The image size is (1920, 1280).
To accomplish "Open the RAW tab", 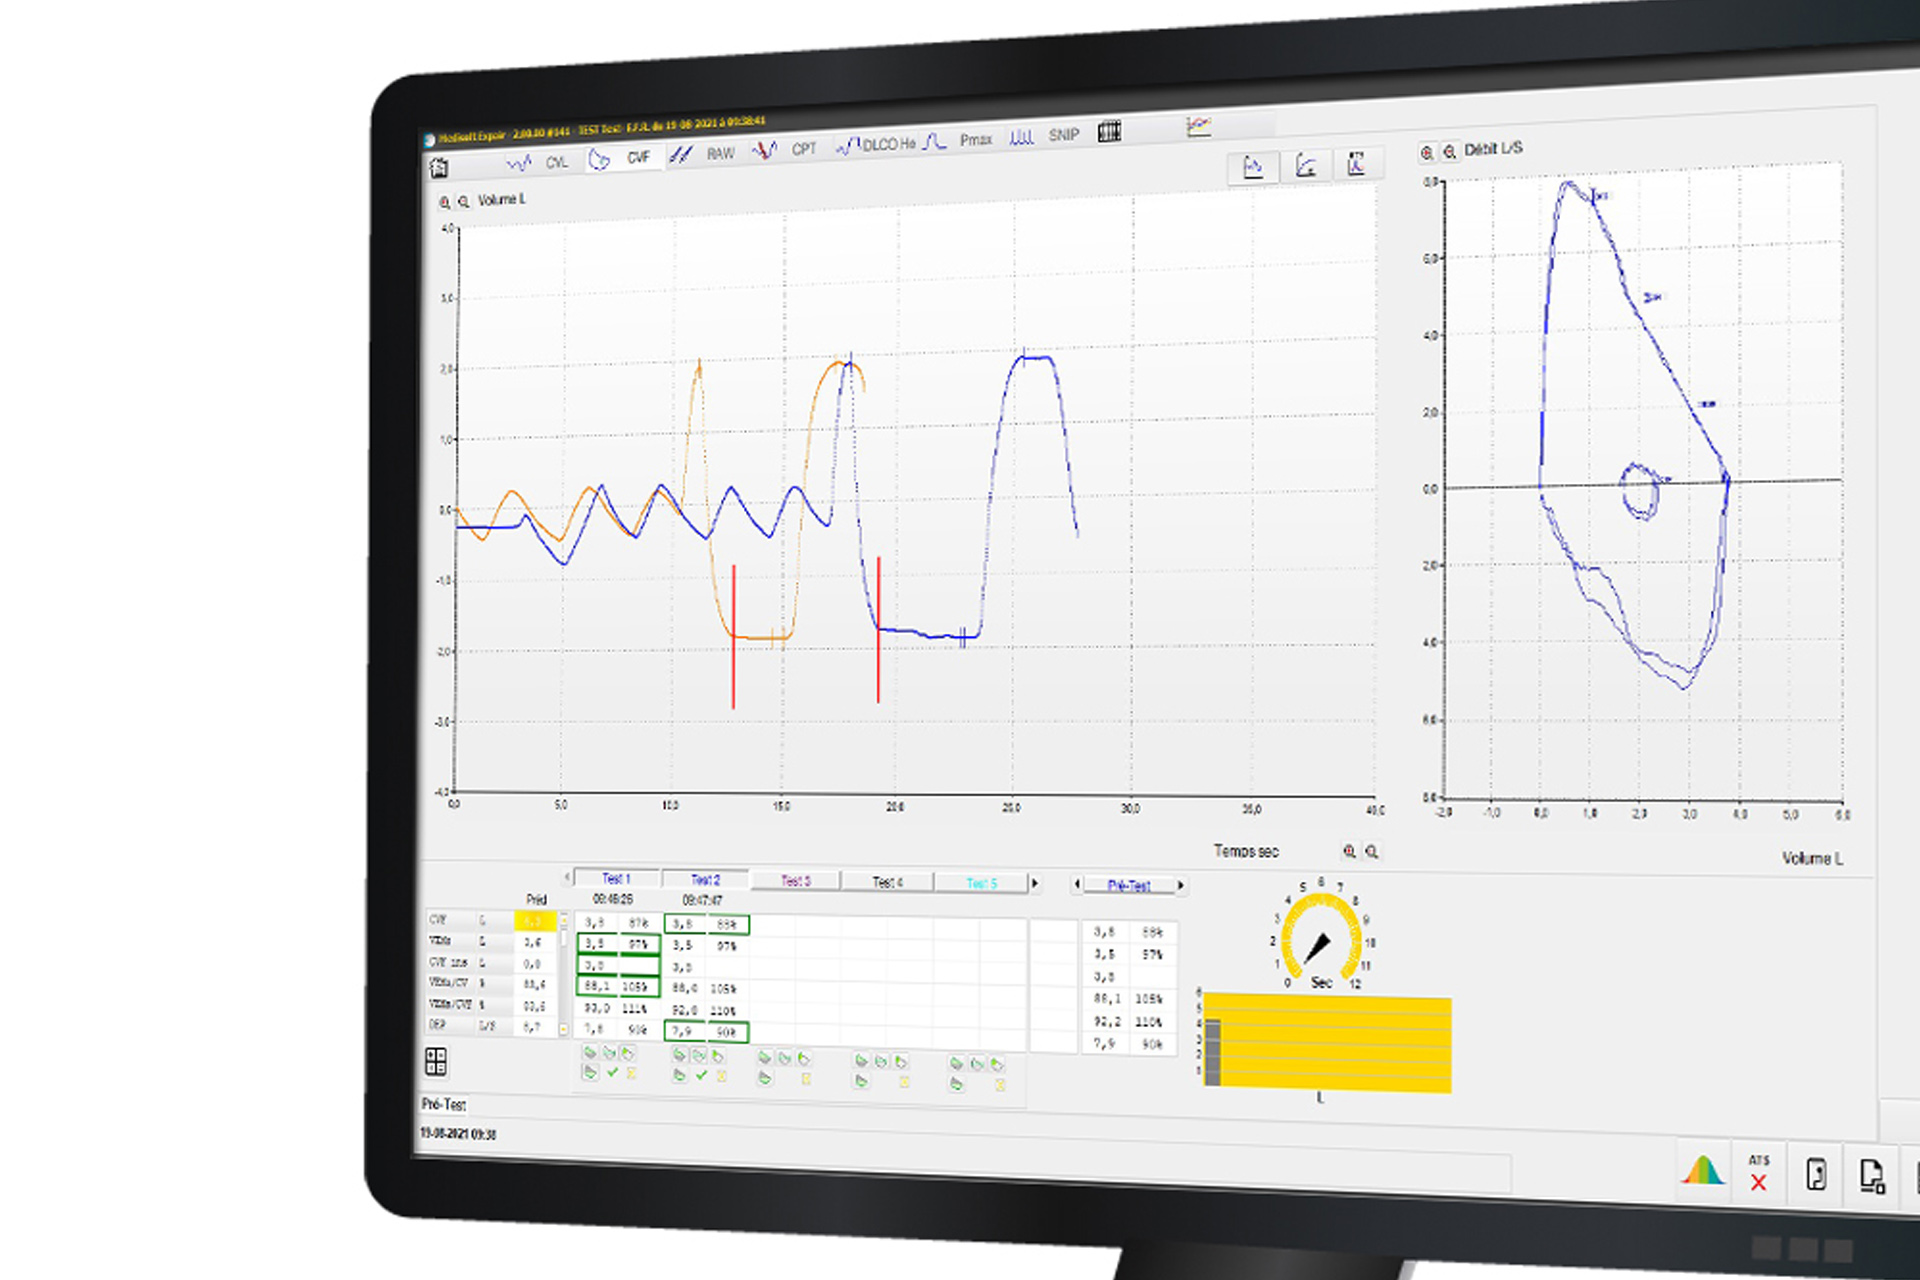I will pos(720,154).
